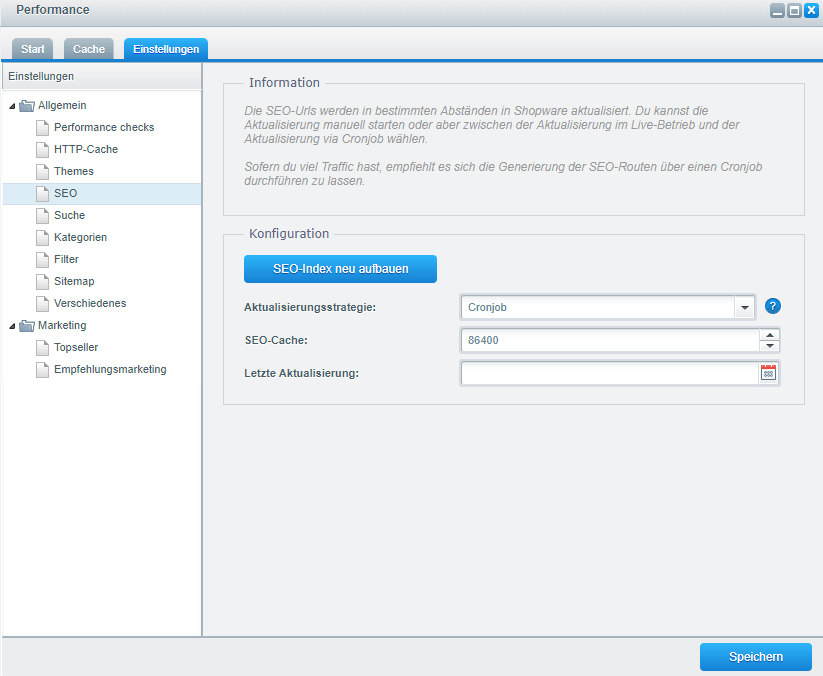The width and height of the screenshot is (823, 676).
Task: Increase SEO-Cache value with up spinner
Action: (769, 334)
